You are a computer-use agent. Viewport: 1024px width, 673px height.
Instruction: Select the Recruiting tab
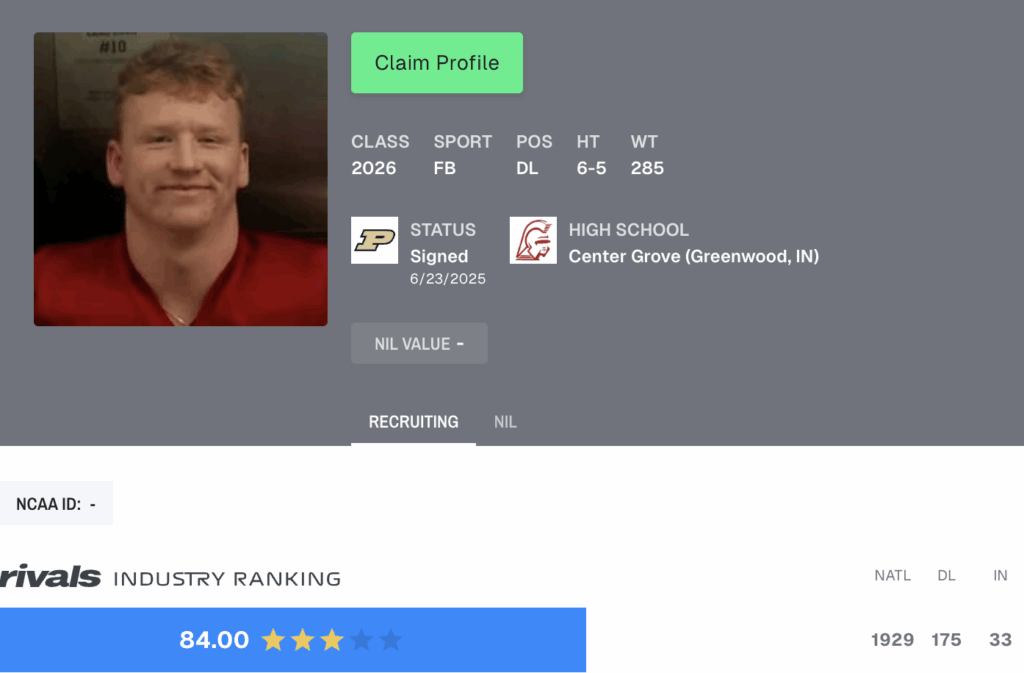pos(413,422)
